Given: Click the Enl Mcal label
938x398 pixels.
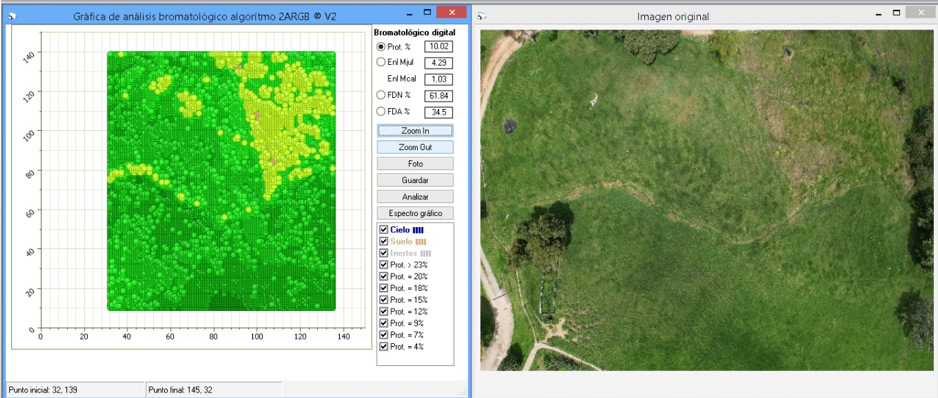Looking at the screenshot, I should [x=401, y=79].
